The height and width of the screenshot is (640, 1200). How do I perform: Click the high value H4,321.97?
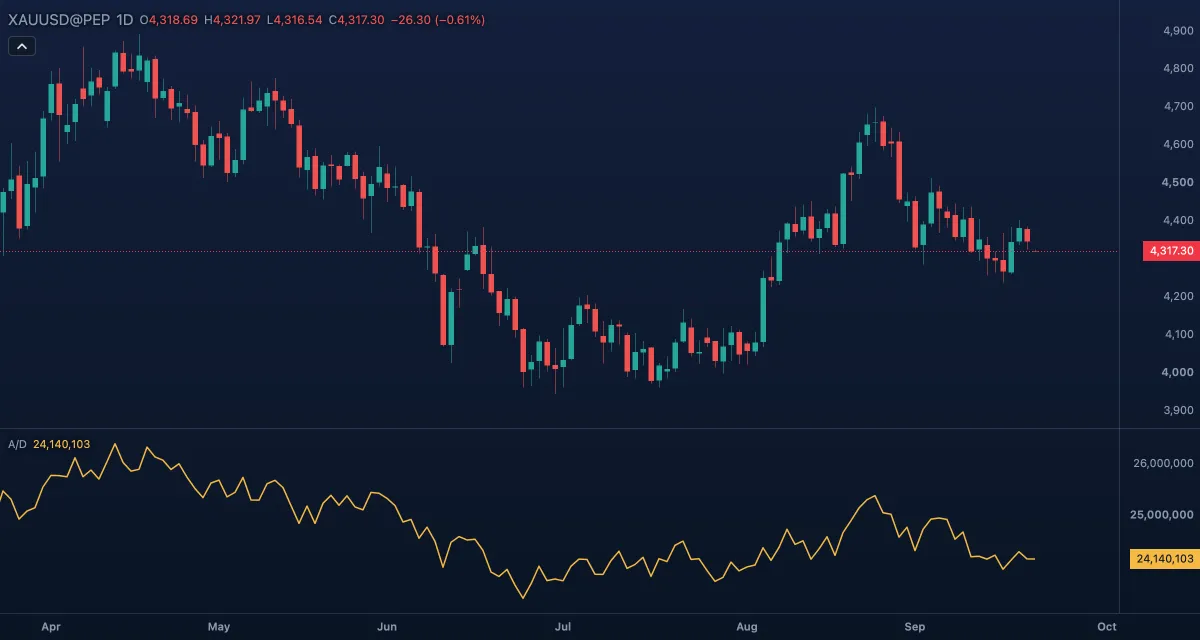pos(232,19)
